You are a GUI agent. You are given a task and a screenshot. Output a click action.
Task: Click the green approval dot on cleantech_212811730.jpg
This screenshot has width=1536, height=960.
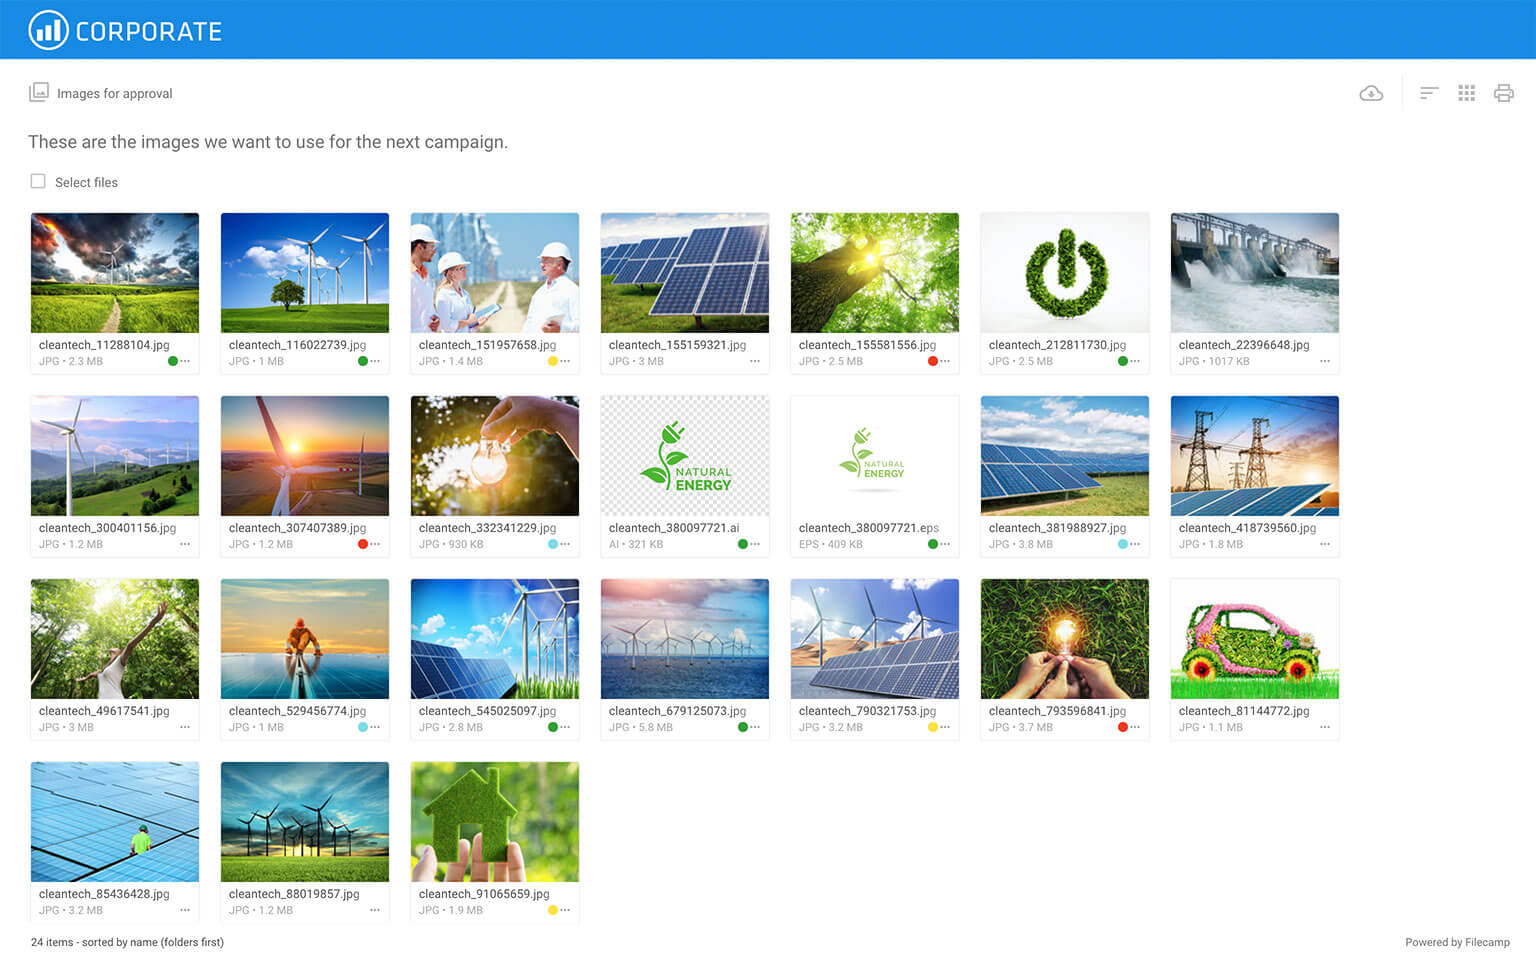(x=1123, y=361)
